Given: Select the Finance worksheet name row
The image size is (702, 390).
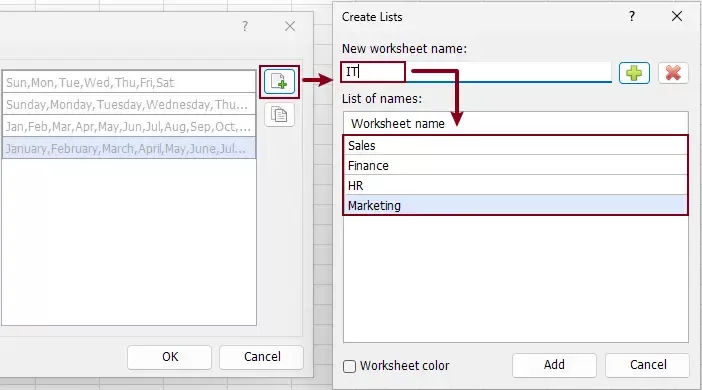Looking at the screenshot, I should (515, 165).
